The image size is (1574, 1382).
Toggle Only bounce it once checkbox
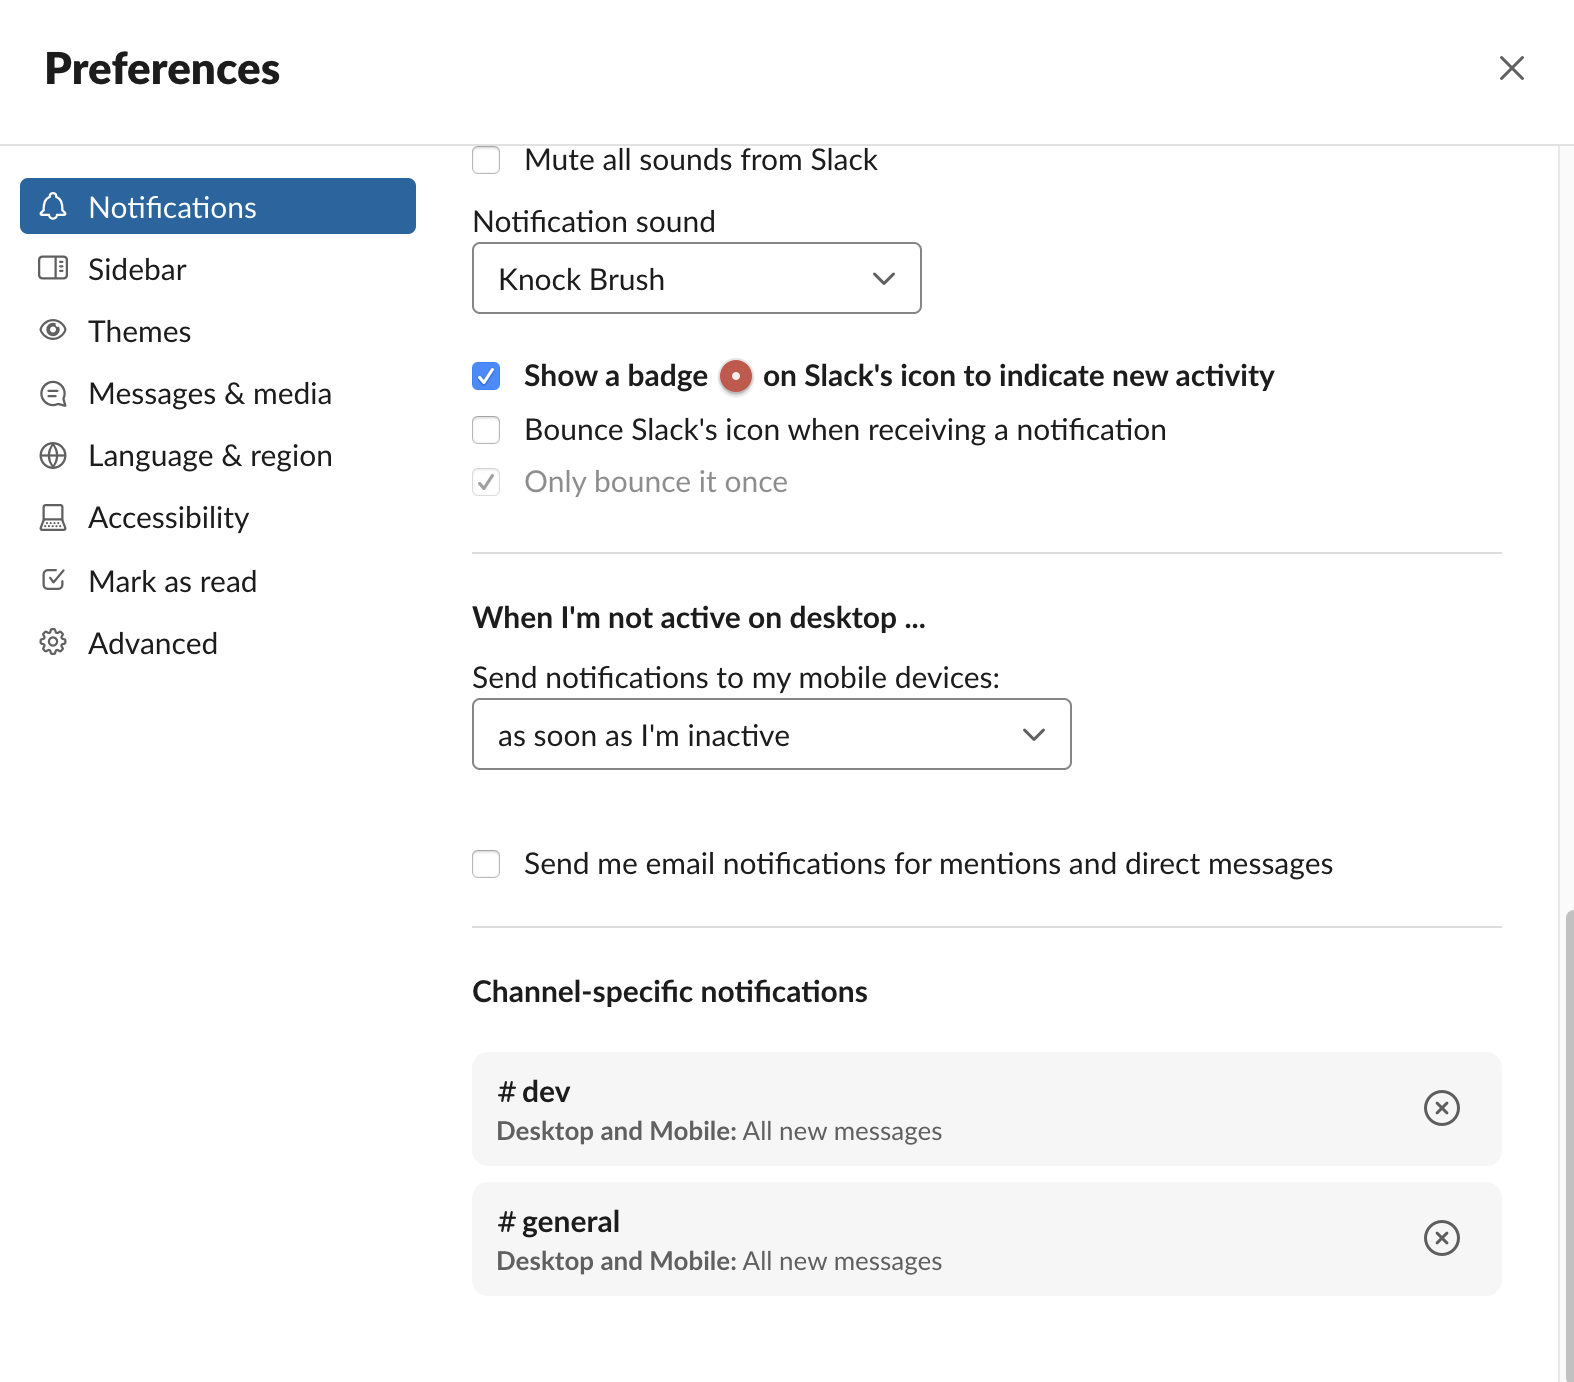click(x=486, y=482)
